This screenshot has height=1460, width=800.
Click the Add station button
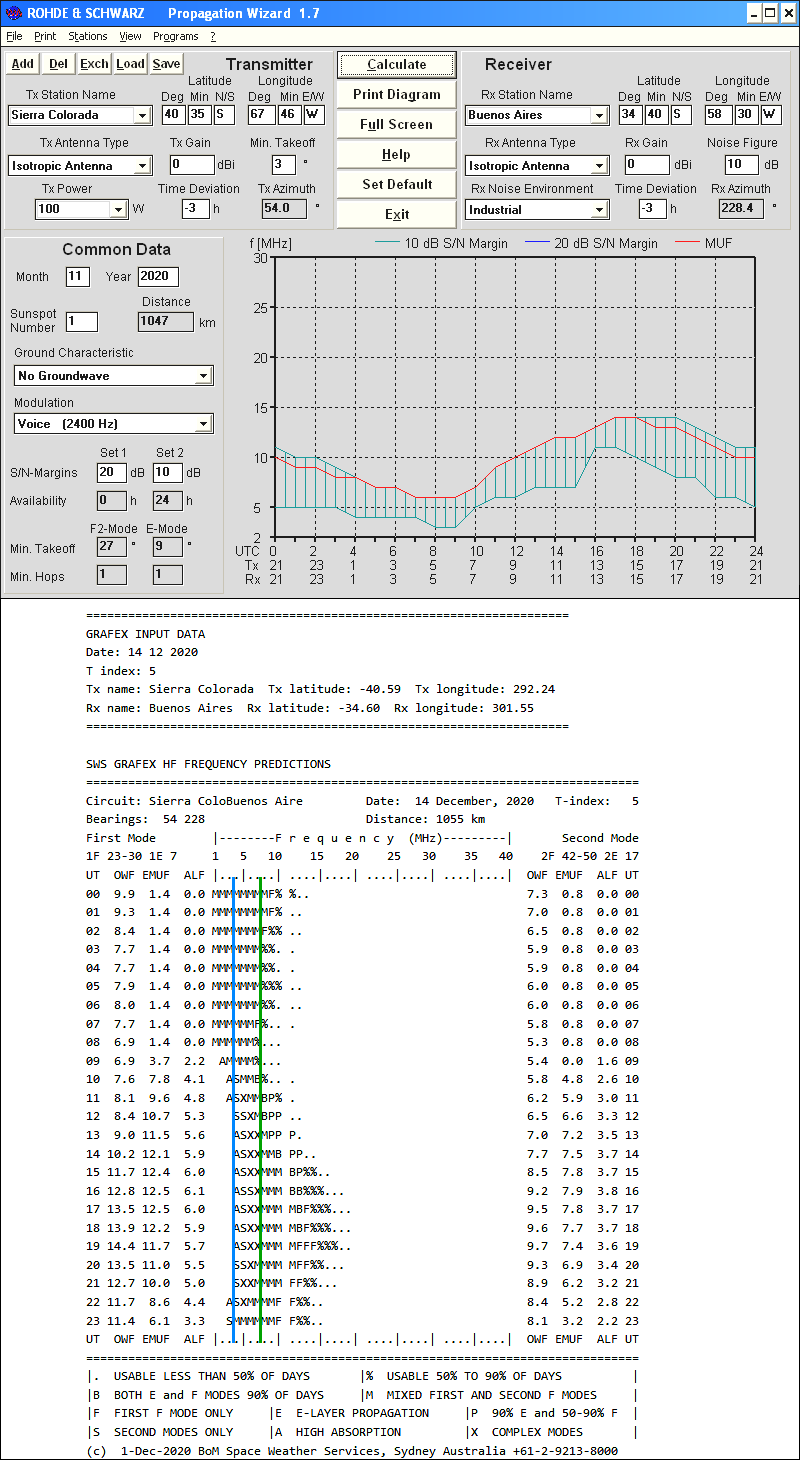[23, 64]
